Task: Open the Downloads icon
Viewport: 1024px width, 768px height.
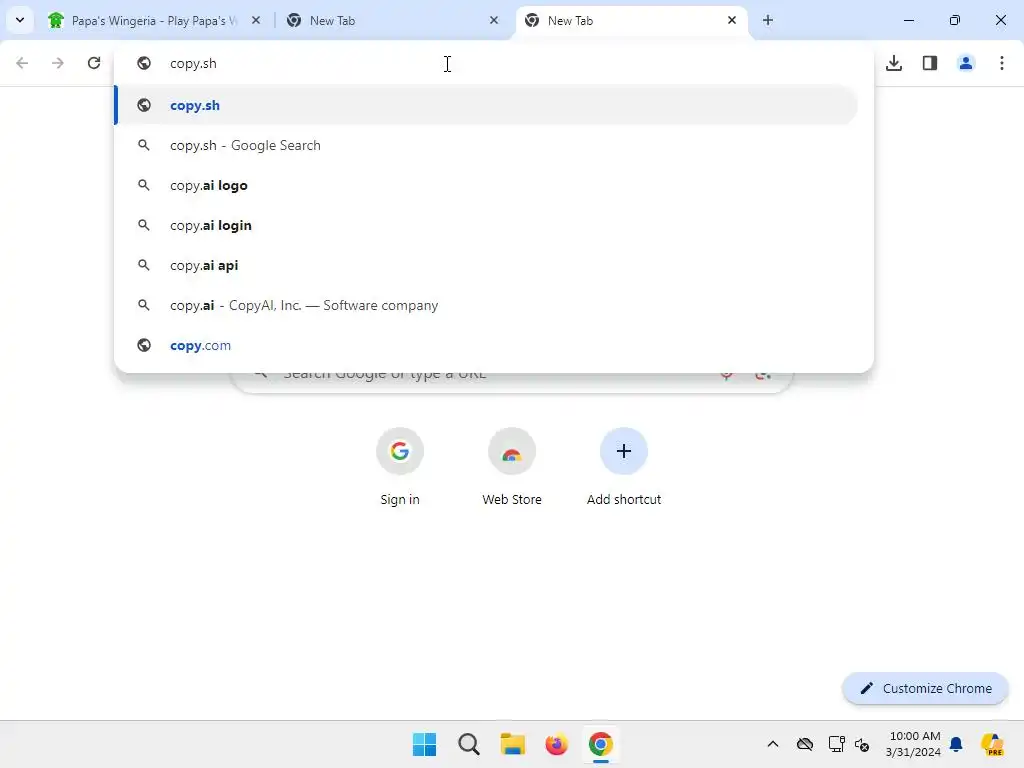Action: [x=894, y=63]
